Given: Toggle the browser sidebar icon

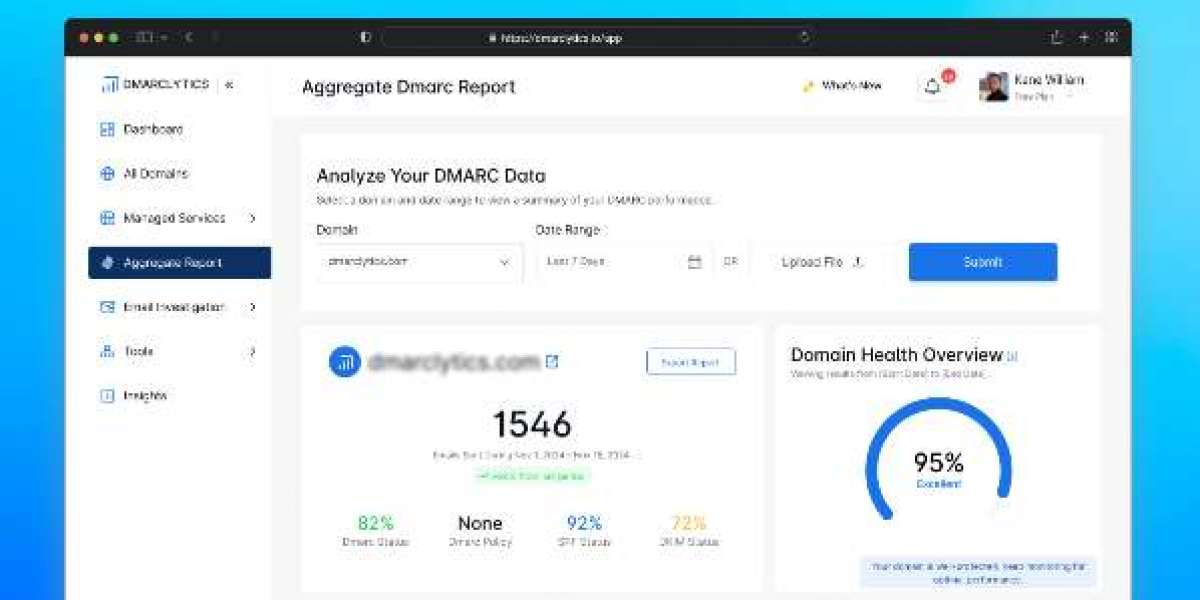Looking at the screenshot, I should pos(144,37).
